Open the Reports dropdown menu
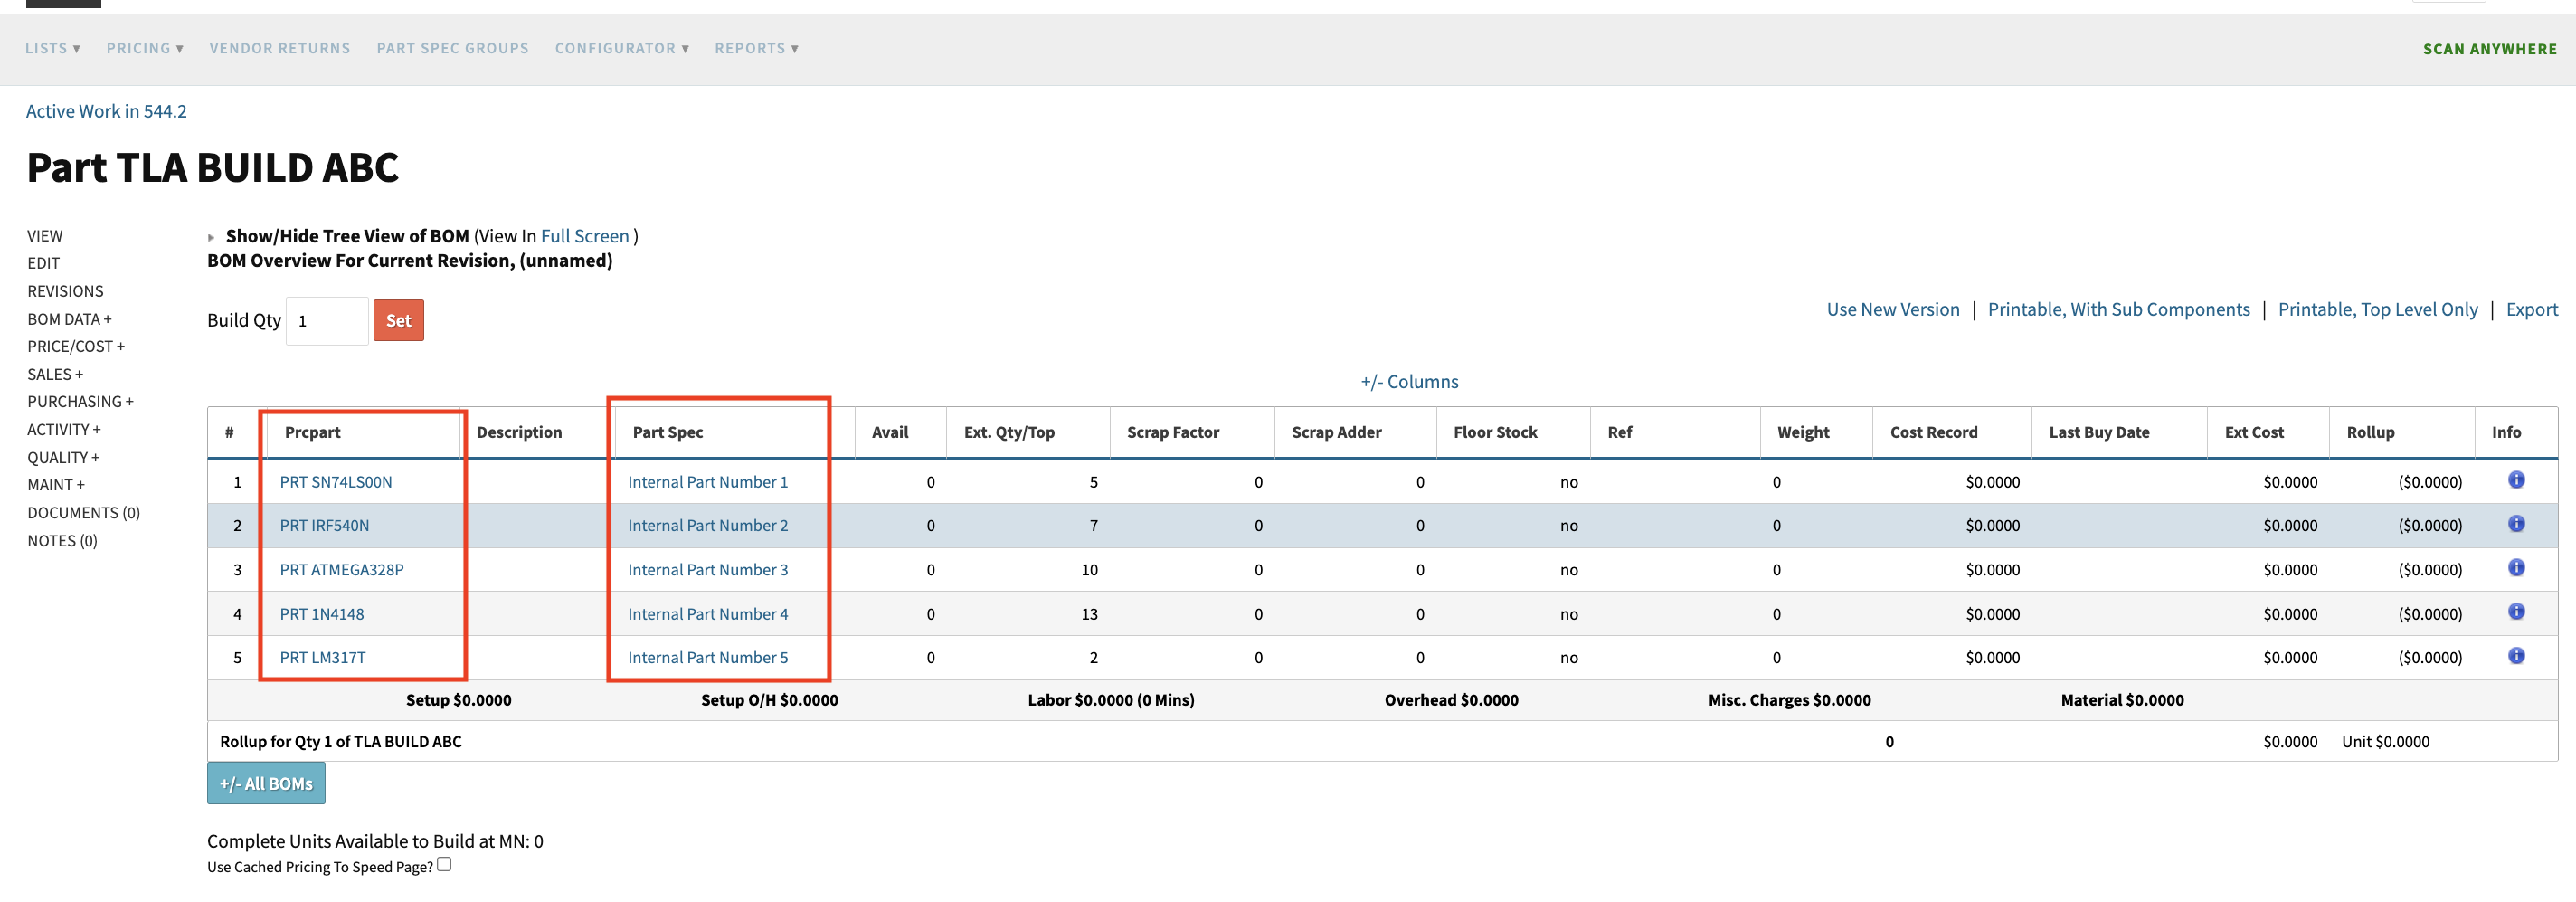Image resolution: width=2576 pixels, height=902 pixels. tap(756, 48)
